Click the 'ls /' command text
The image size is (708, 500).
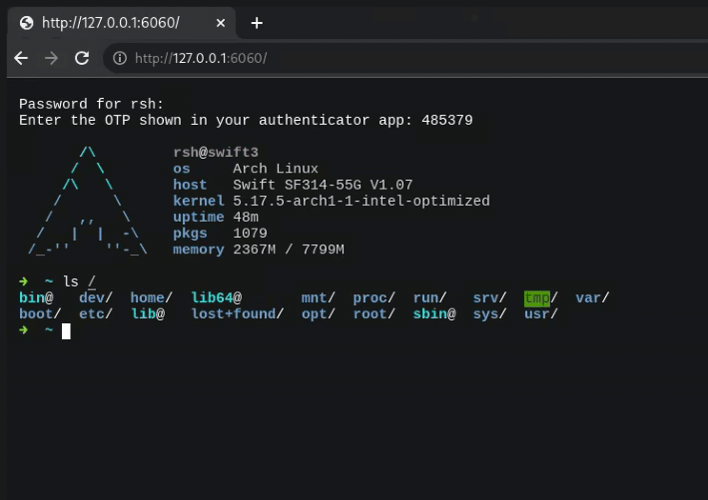pyautogui.click(x=79, y=282)
